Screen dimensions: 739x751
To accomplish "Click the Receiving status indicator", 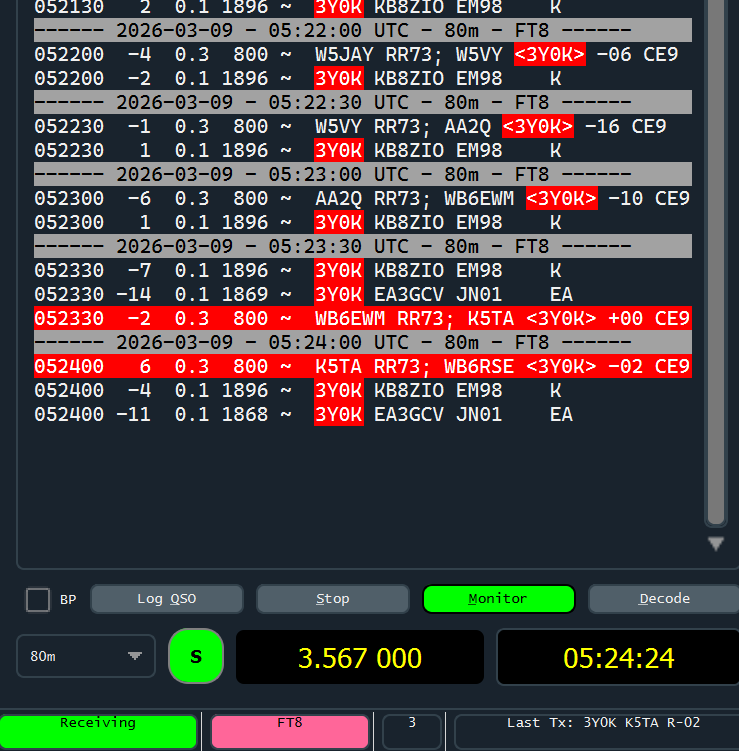I will click(x=98, y=731).
